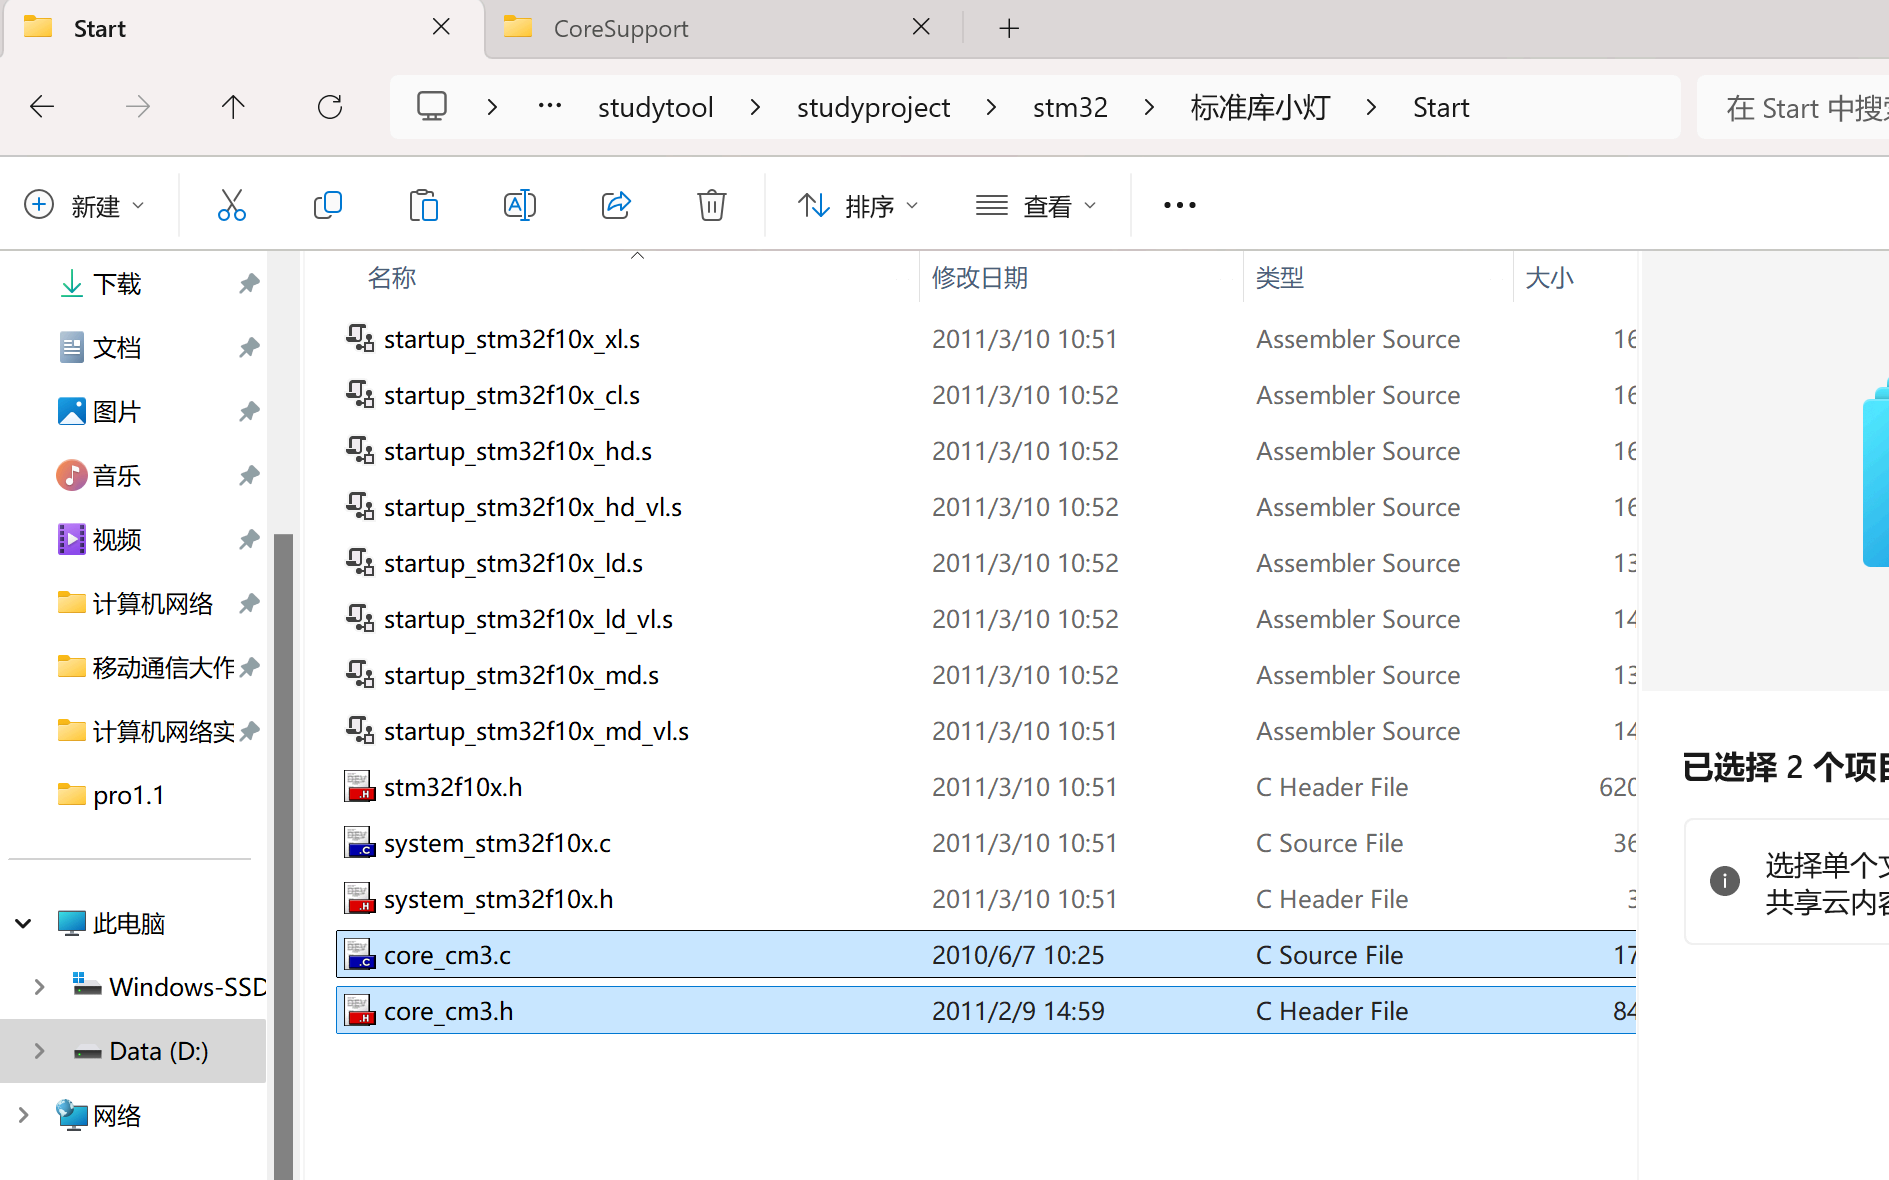Select file core_cm3.h

point(986,1011)
